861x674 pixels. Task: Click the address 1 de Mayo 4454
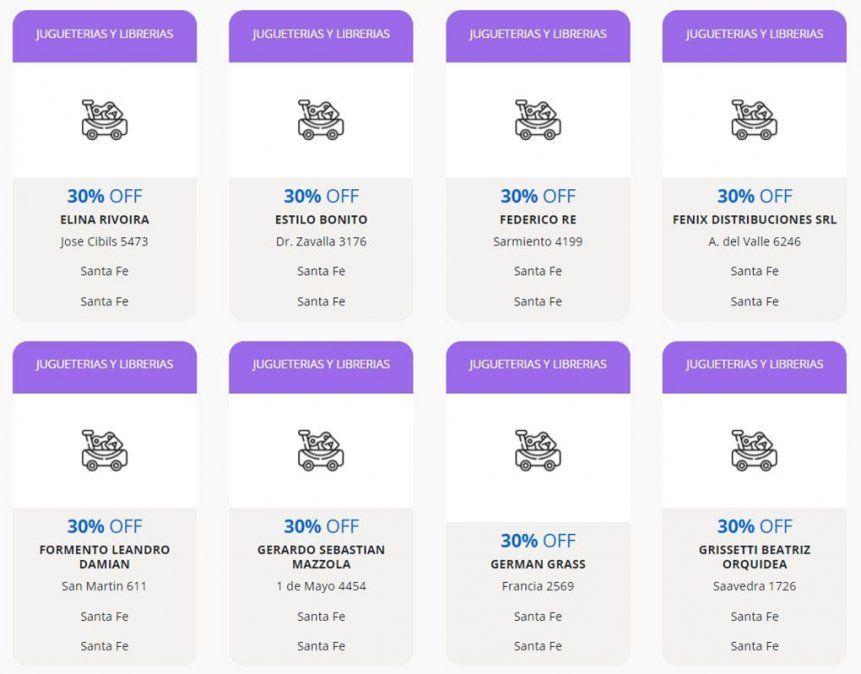[x=321, y=587]
